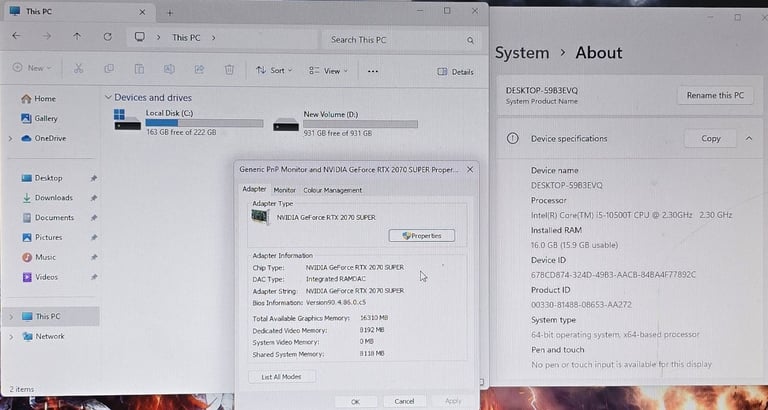Click Copy for device specifications
Viewport: 768px width, 410px height.
pos(710,139)
